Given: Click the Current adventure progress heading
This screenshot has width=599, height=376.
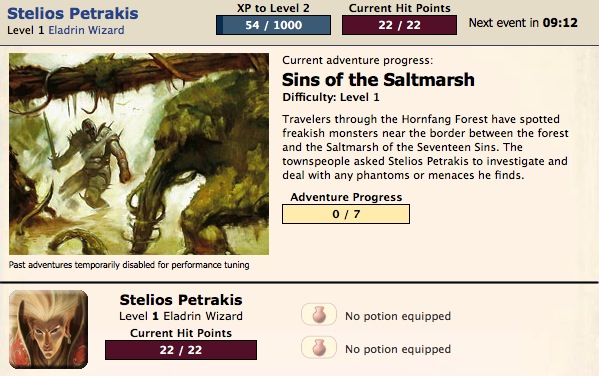Looking at the screenshot, I should [358, 60].
